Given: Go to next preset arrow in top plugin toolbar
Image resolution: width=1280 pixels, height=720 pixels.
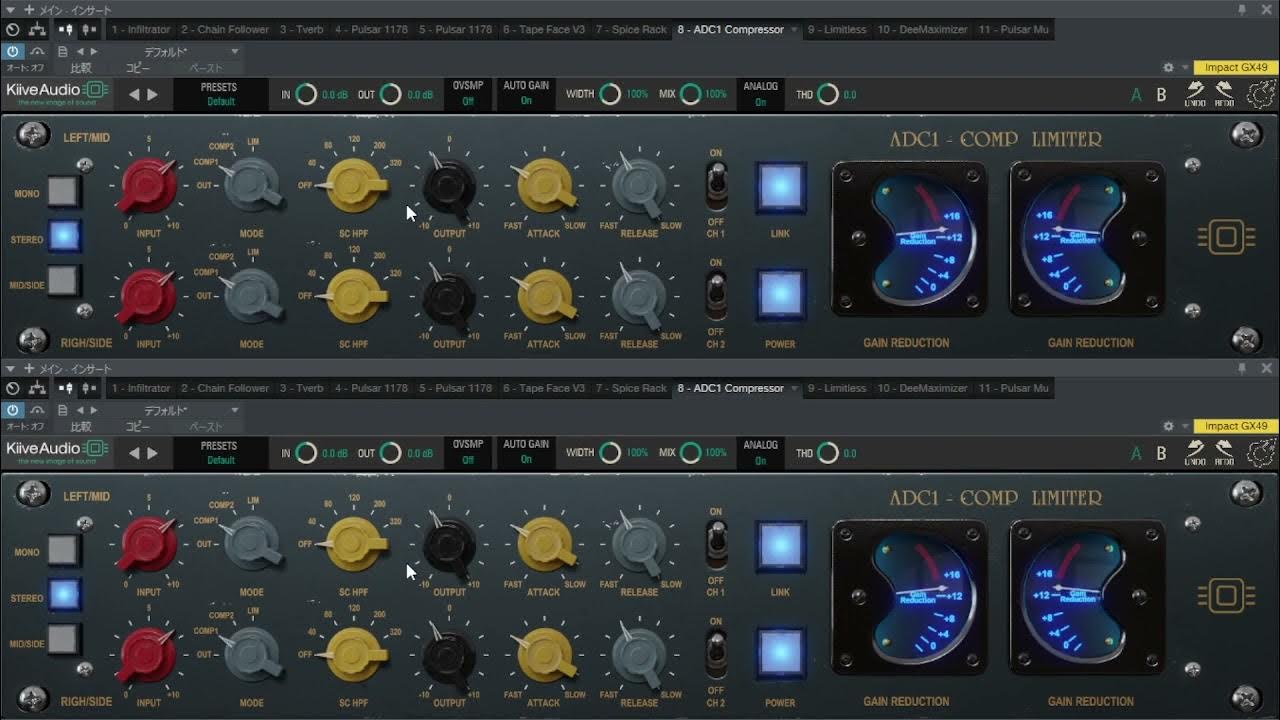Looking at the screenshot, I should 153,95.
